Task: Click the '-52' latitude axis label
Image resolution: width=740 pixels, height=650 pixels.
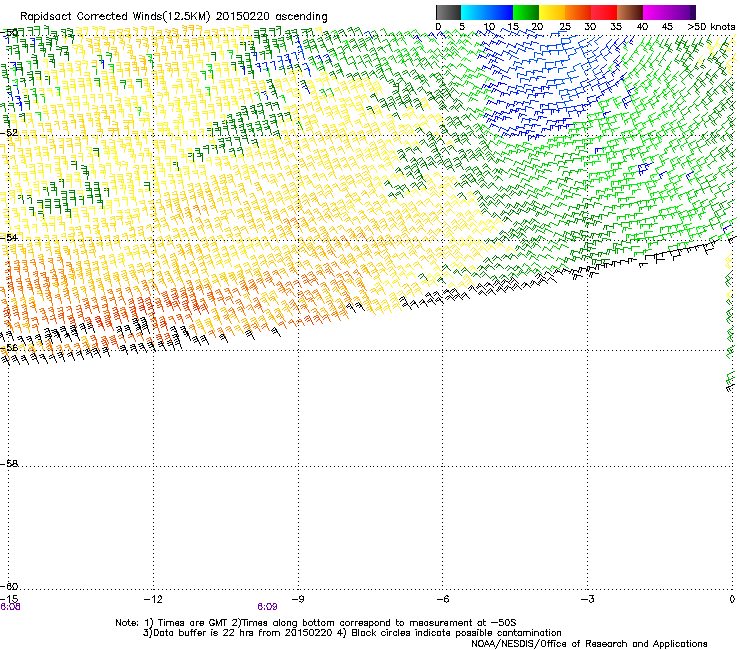Action: tap(9, 133)
